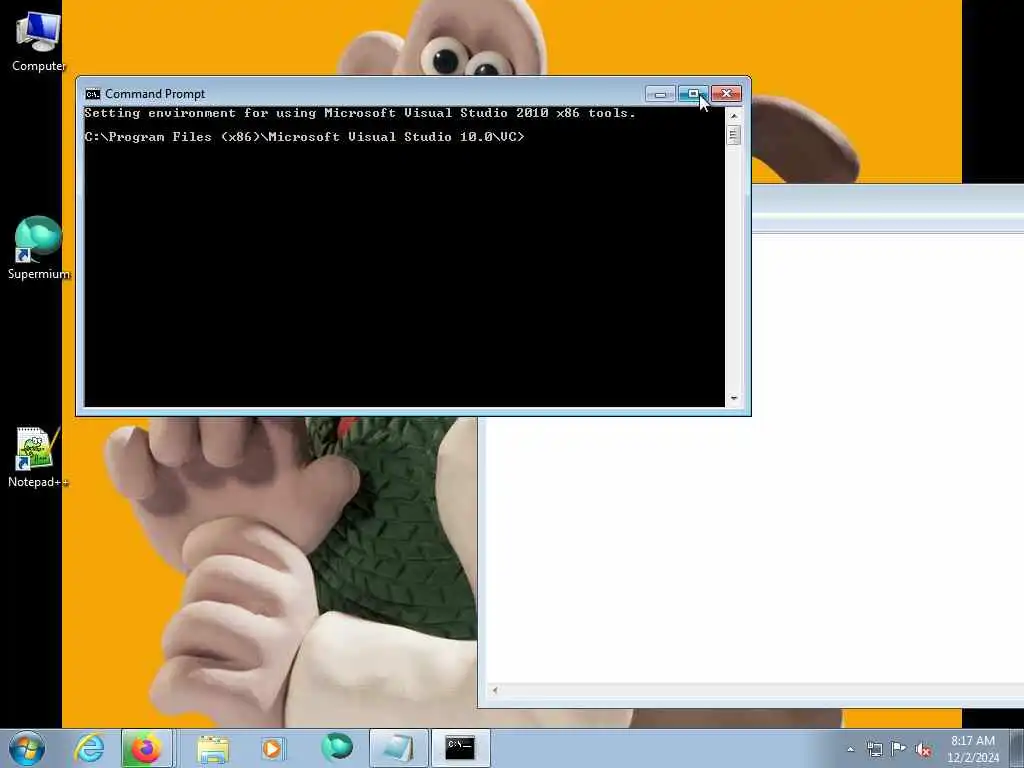Screen dimensions: 1024x768
Task: Click the left scroll arrow in background window
Action: (495, 690)
